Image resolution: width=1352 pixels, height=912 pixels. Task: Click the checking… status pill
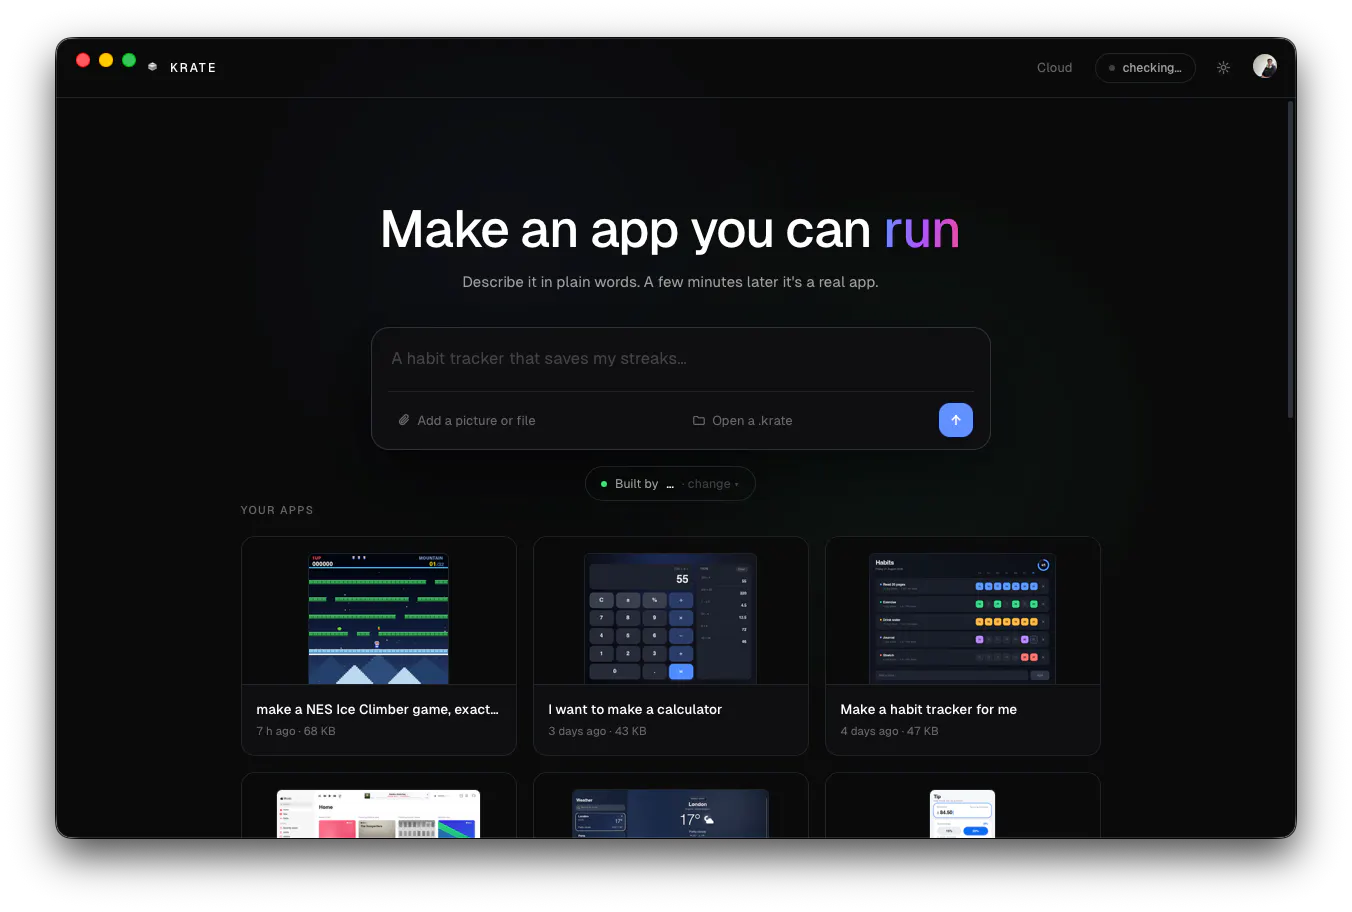(x=1145, y=68)
